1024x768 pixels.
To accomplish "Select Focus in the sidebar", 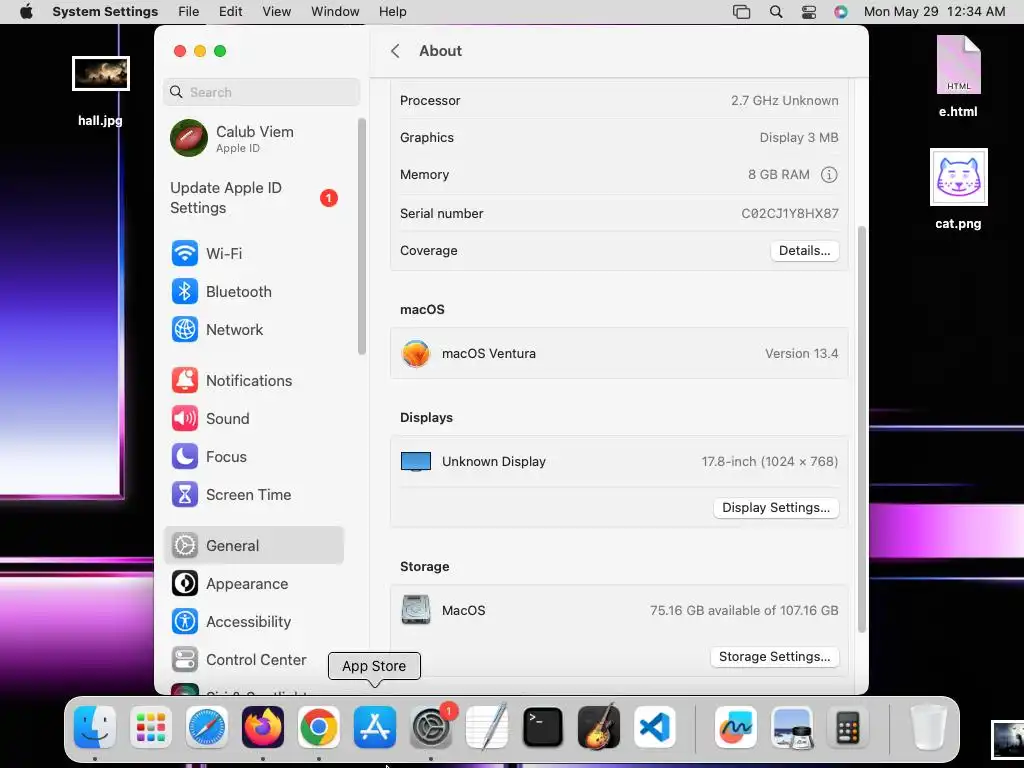I will point(253,456).
